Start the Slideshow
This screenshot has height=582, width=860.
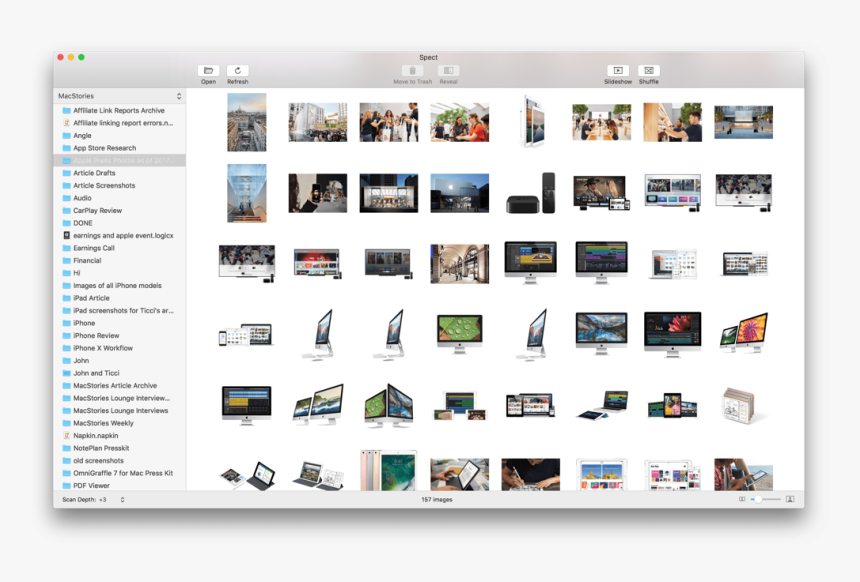[618, 71]
